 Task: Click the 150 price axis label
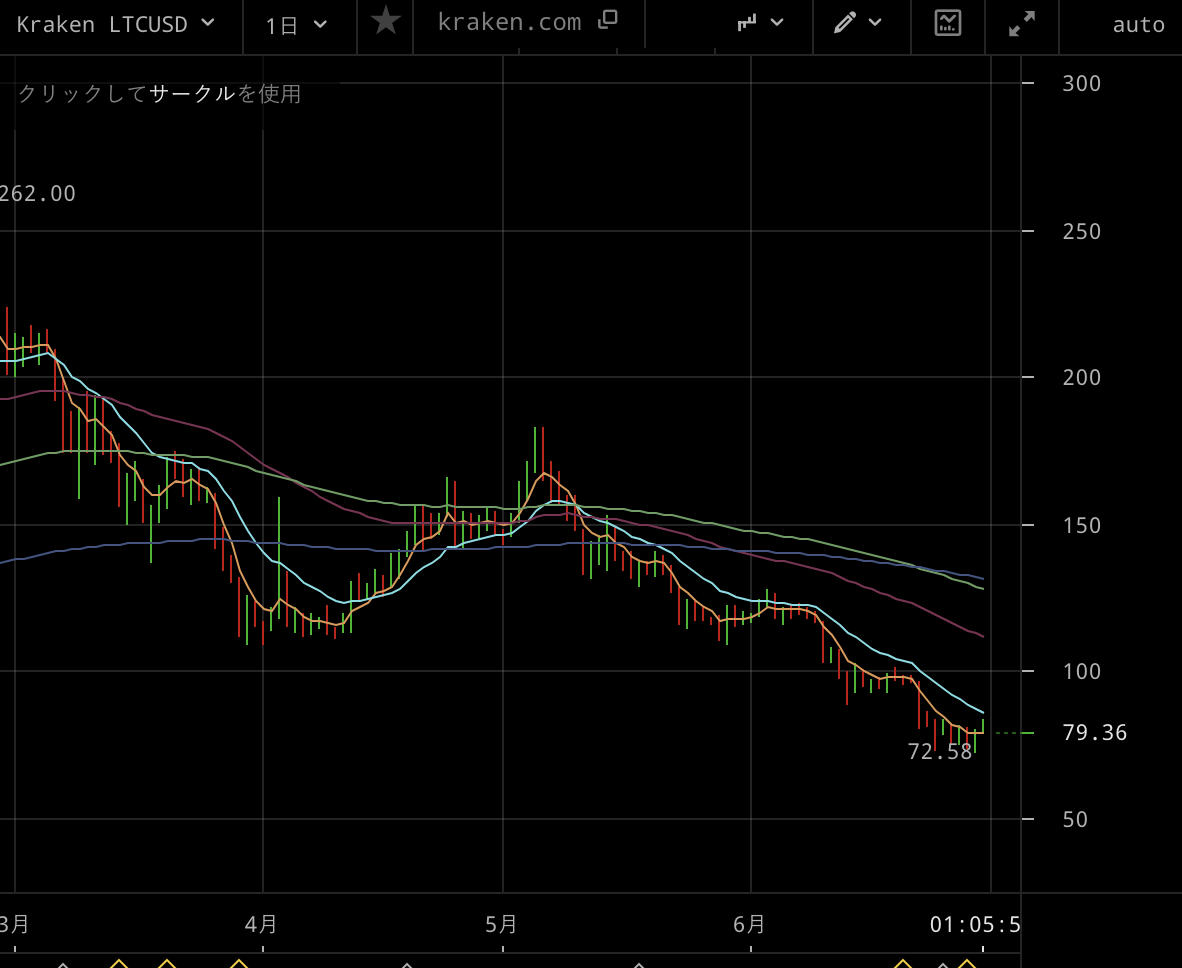click(1082, 525)
